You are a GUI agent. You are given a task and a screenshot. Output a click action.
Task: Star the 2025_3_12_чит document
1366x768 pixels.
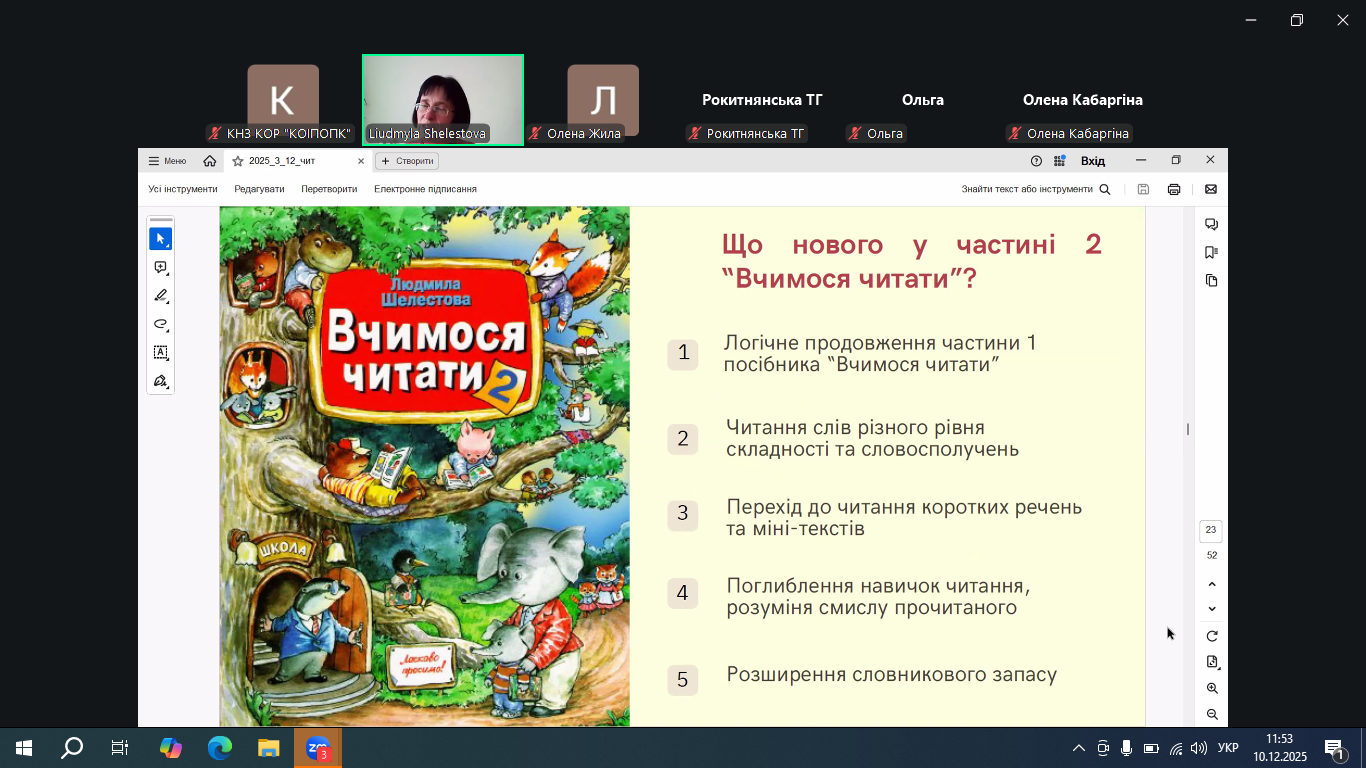coord(238,161)
